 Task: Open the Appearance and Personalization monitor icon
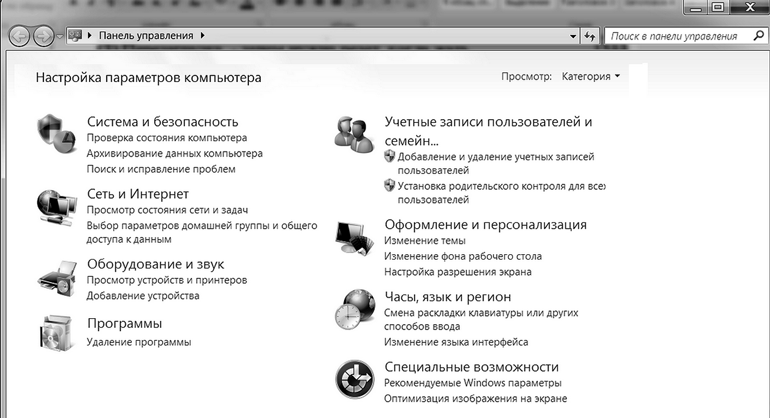[x=355, y=238]
